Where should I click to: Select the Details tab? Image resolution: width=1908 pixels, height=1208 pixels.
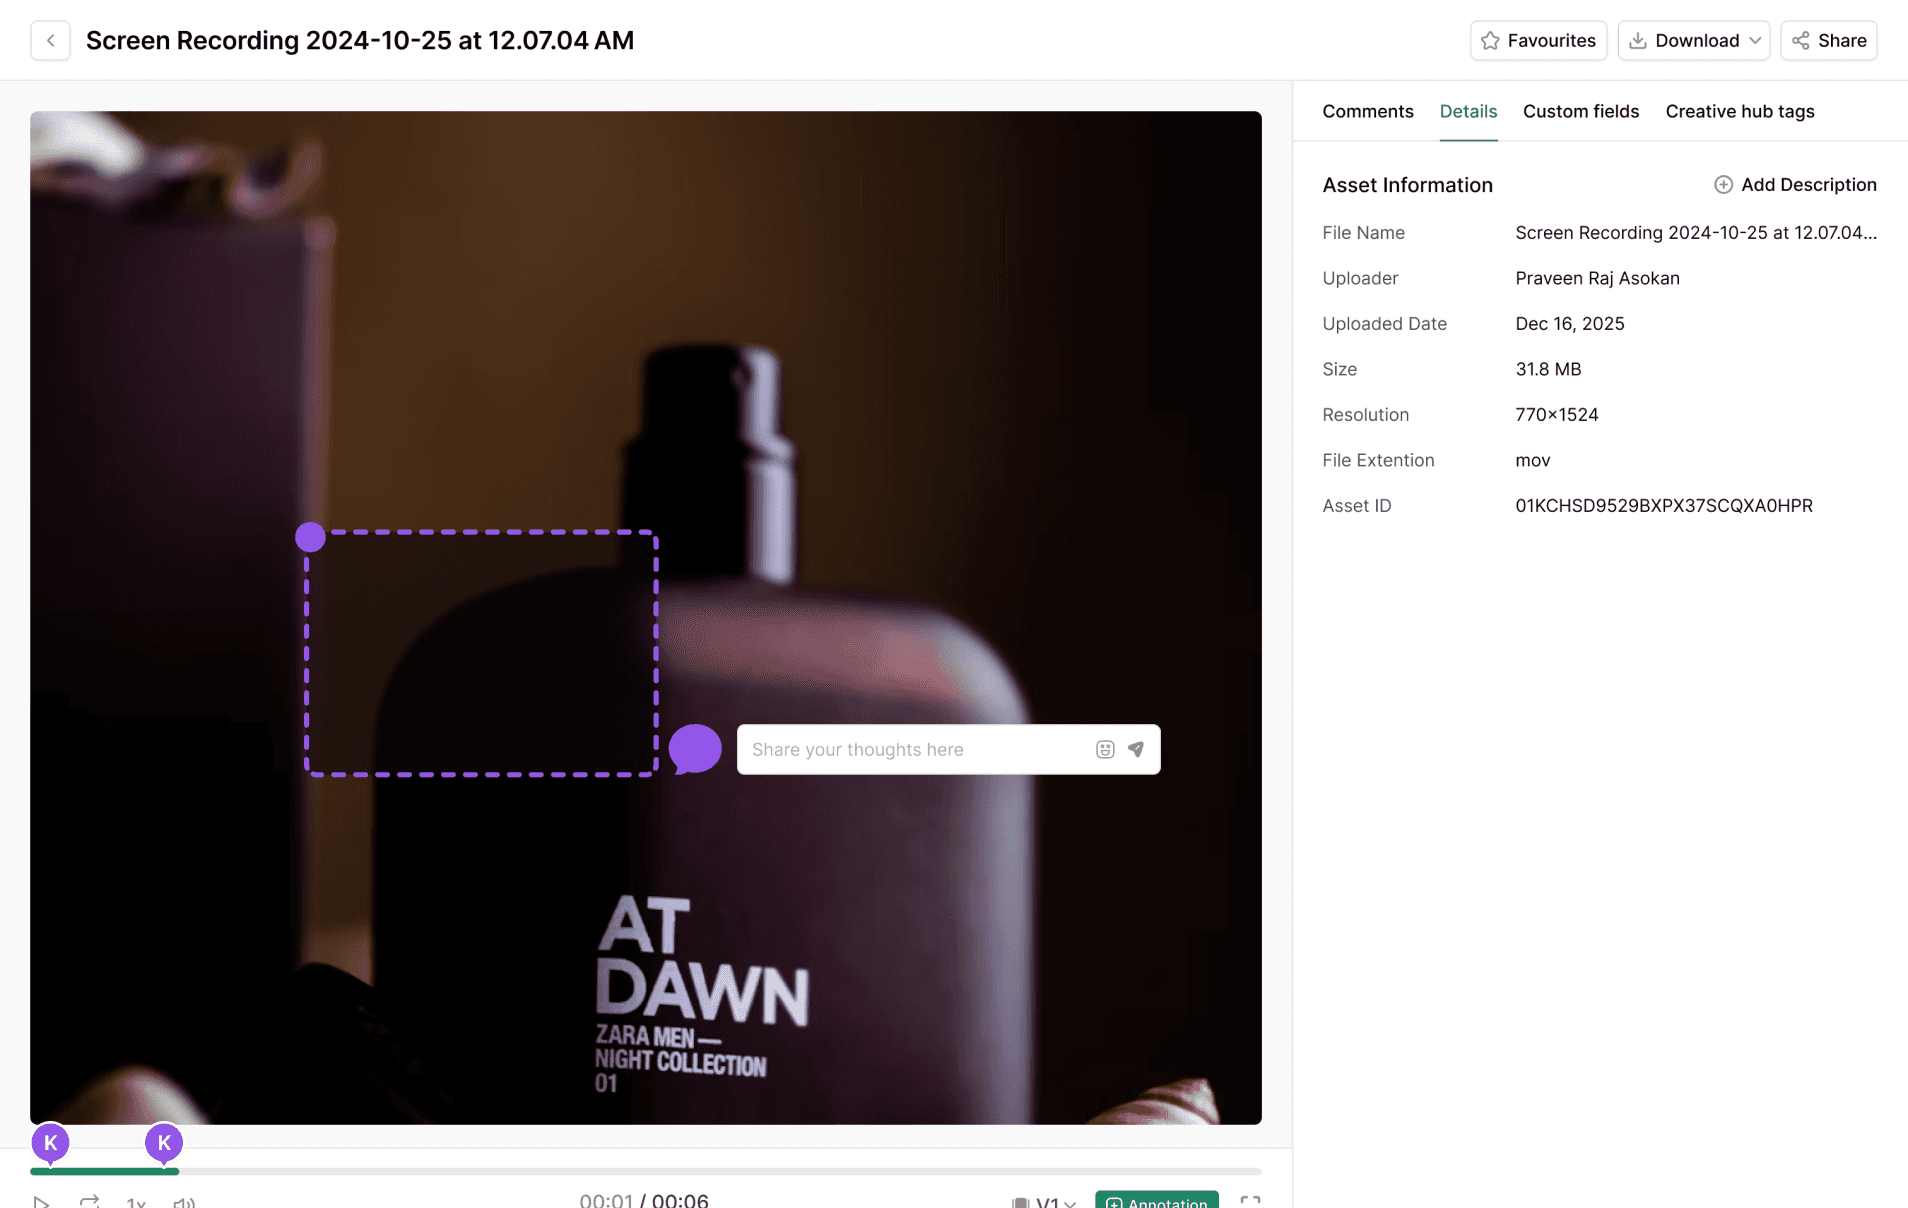pyautogui.click(x=1468, y=111)
